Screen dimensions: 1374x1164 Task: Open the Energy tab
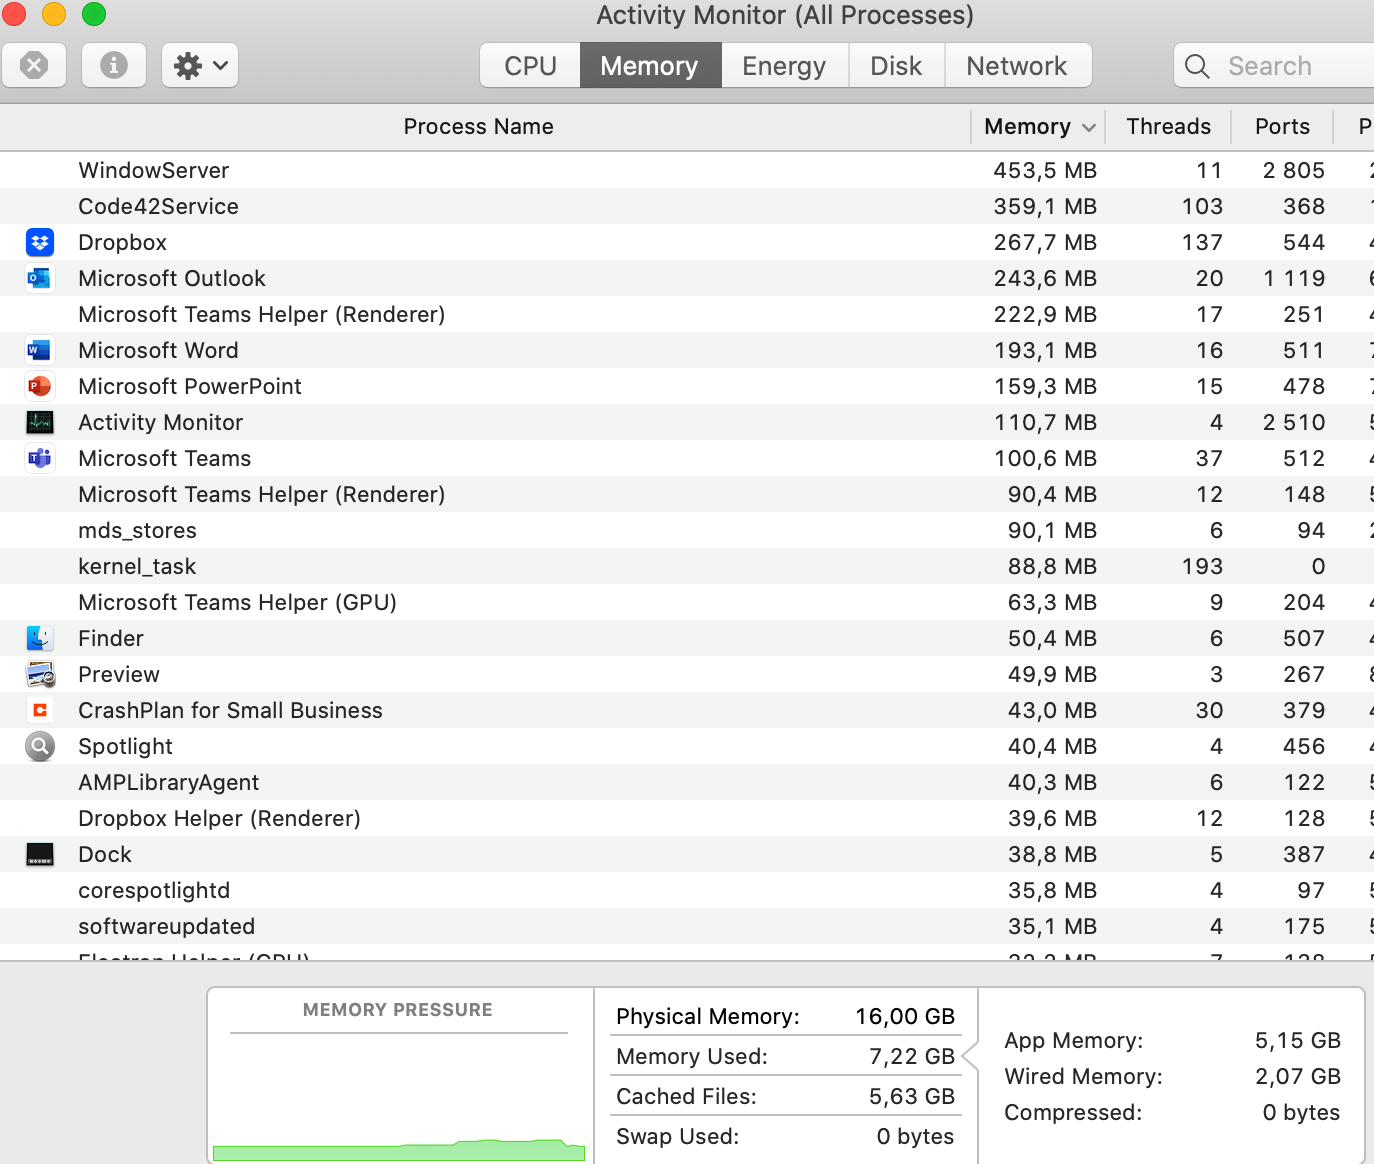[785, 66]
